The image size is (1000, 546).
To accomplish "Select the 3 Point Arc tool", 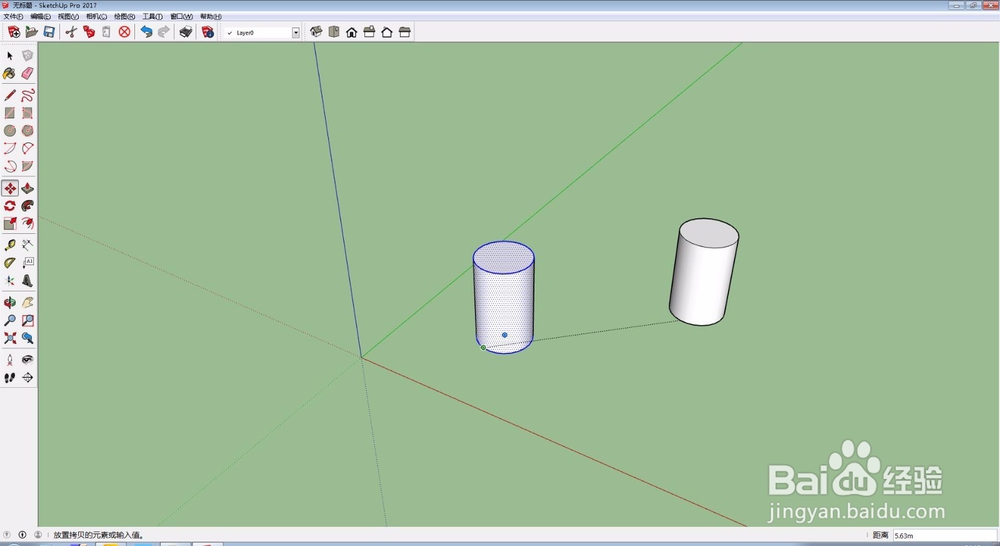I will point(10,166).
